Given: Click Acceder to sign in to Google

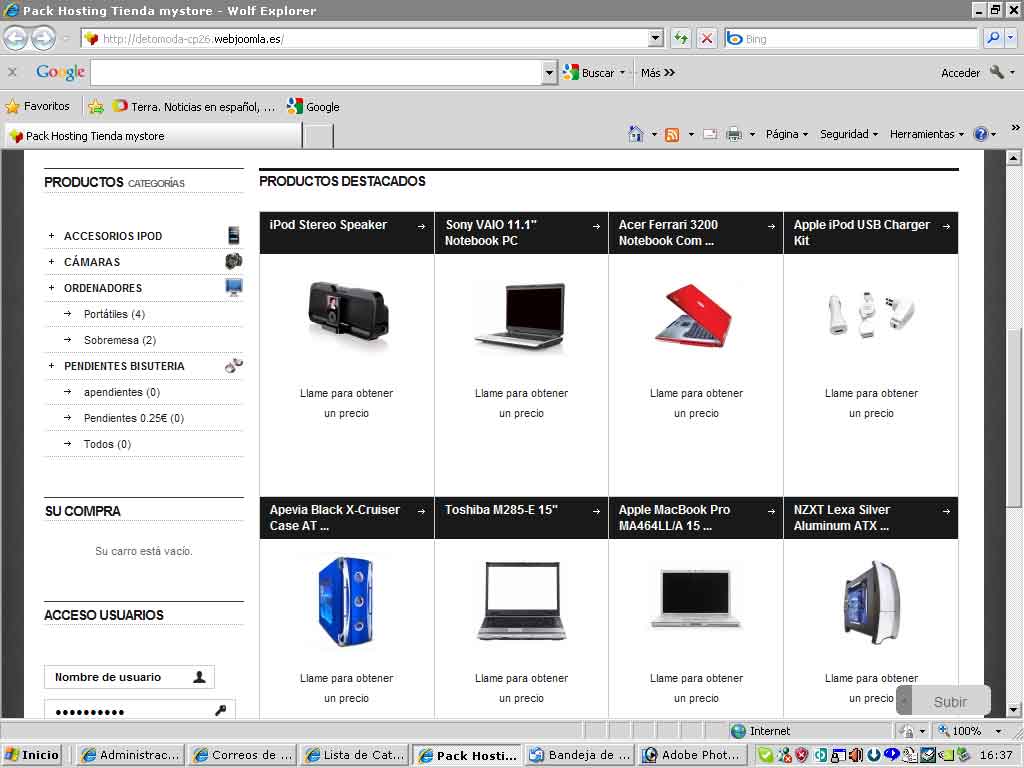Looking at the screenshot, I should tap(960, 72).
